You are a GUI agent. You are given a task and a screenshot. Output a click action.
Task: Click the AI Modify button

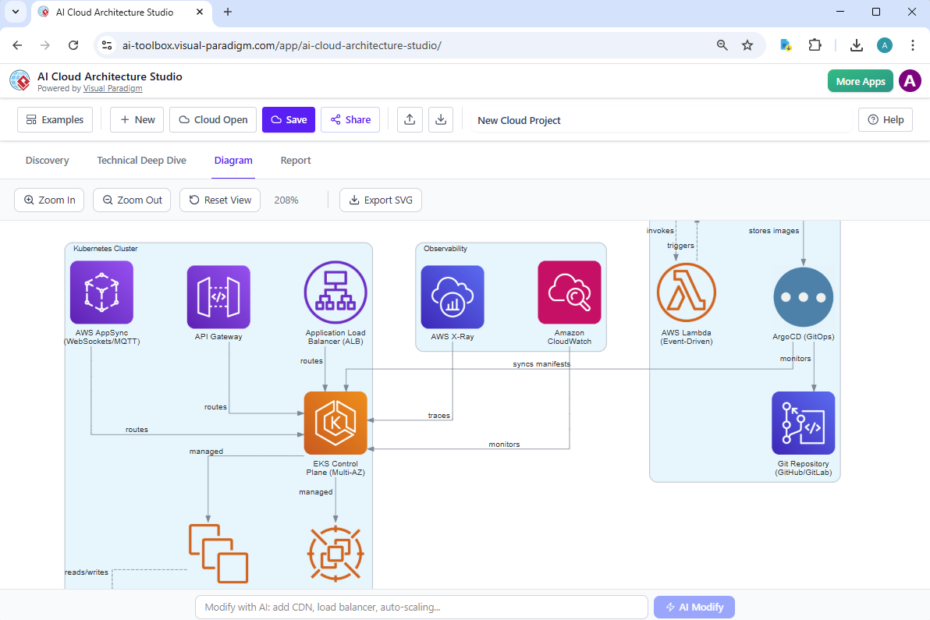click(694, 607)
